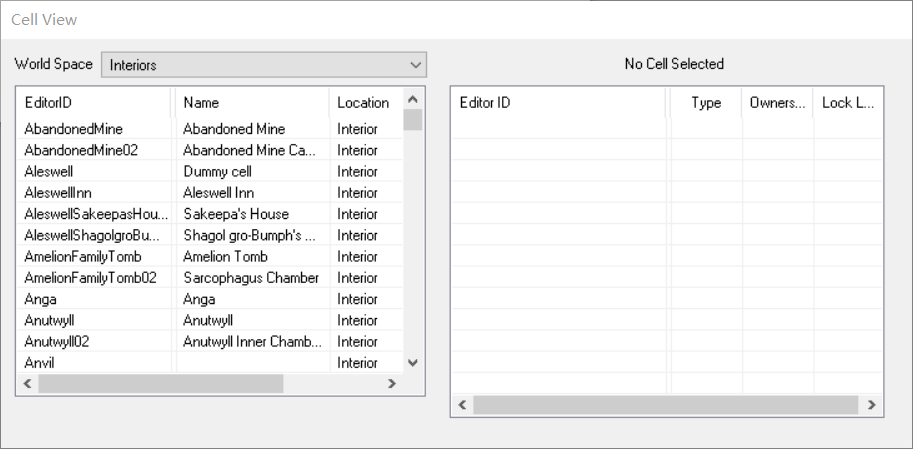913x449 pixels.
Task: Click cell list scroll down arrow
Action: click(413, 363)
